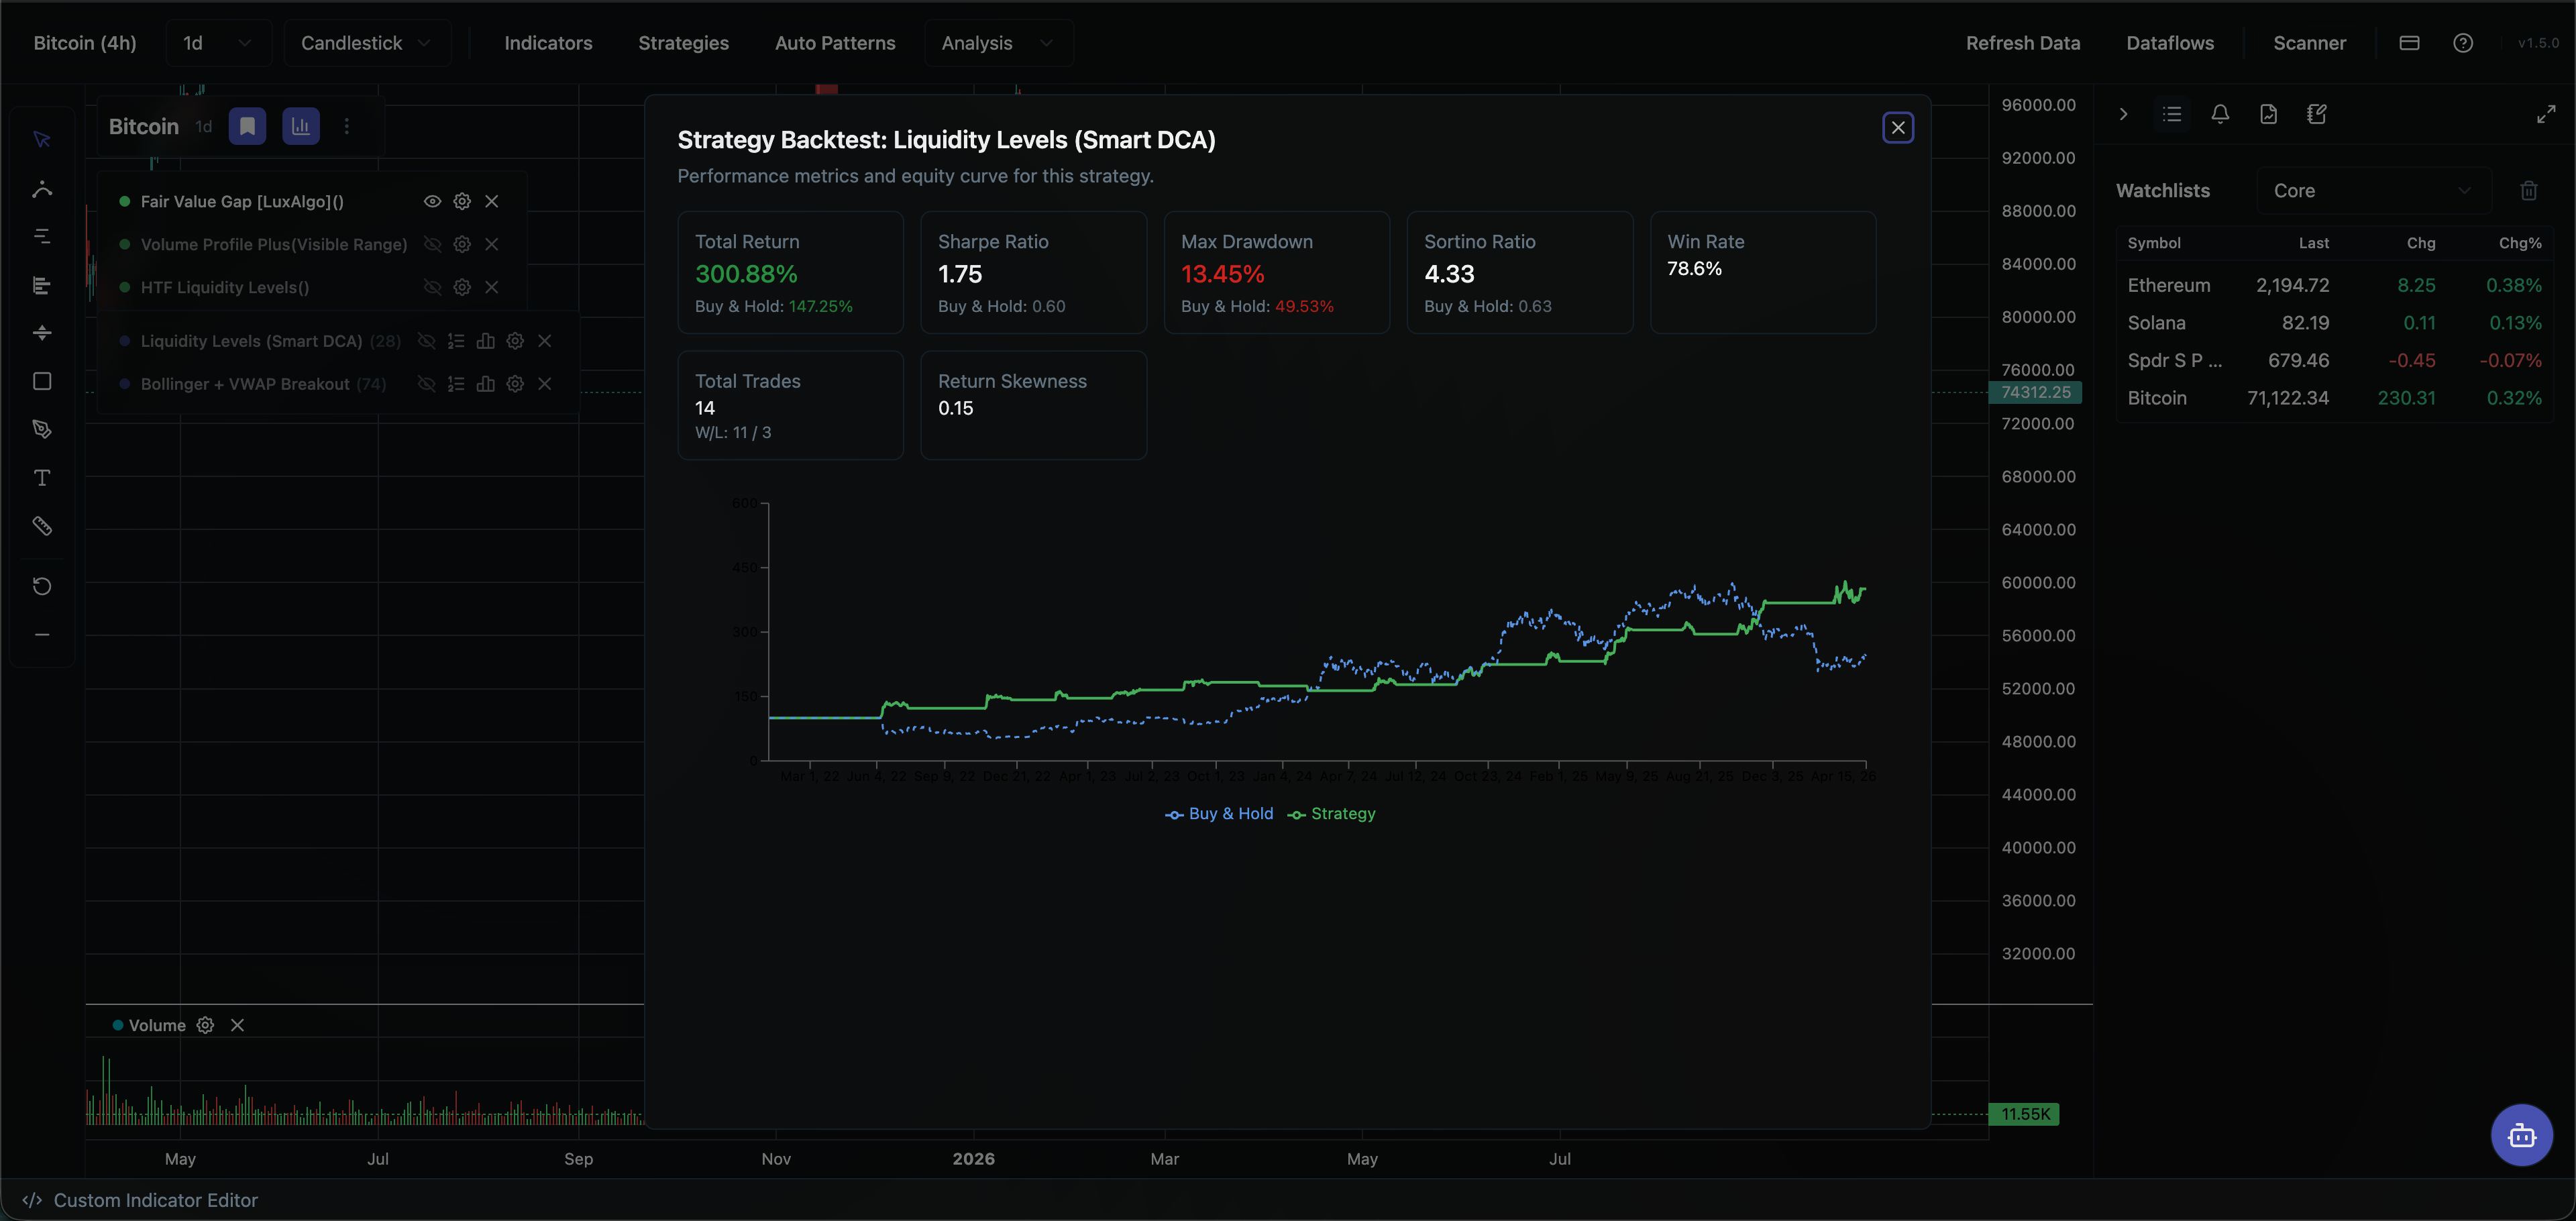Expand the Candlestick chart type dropdown
This screenshot has height=1221, width=2576.
coord(366,43)
